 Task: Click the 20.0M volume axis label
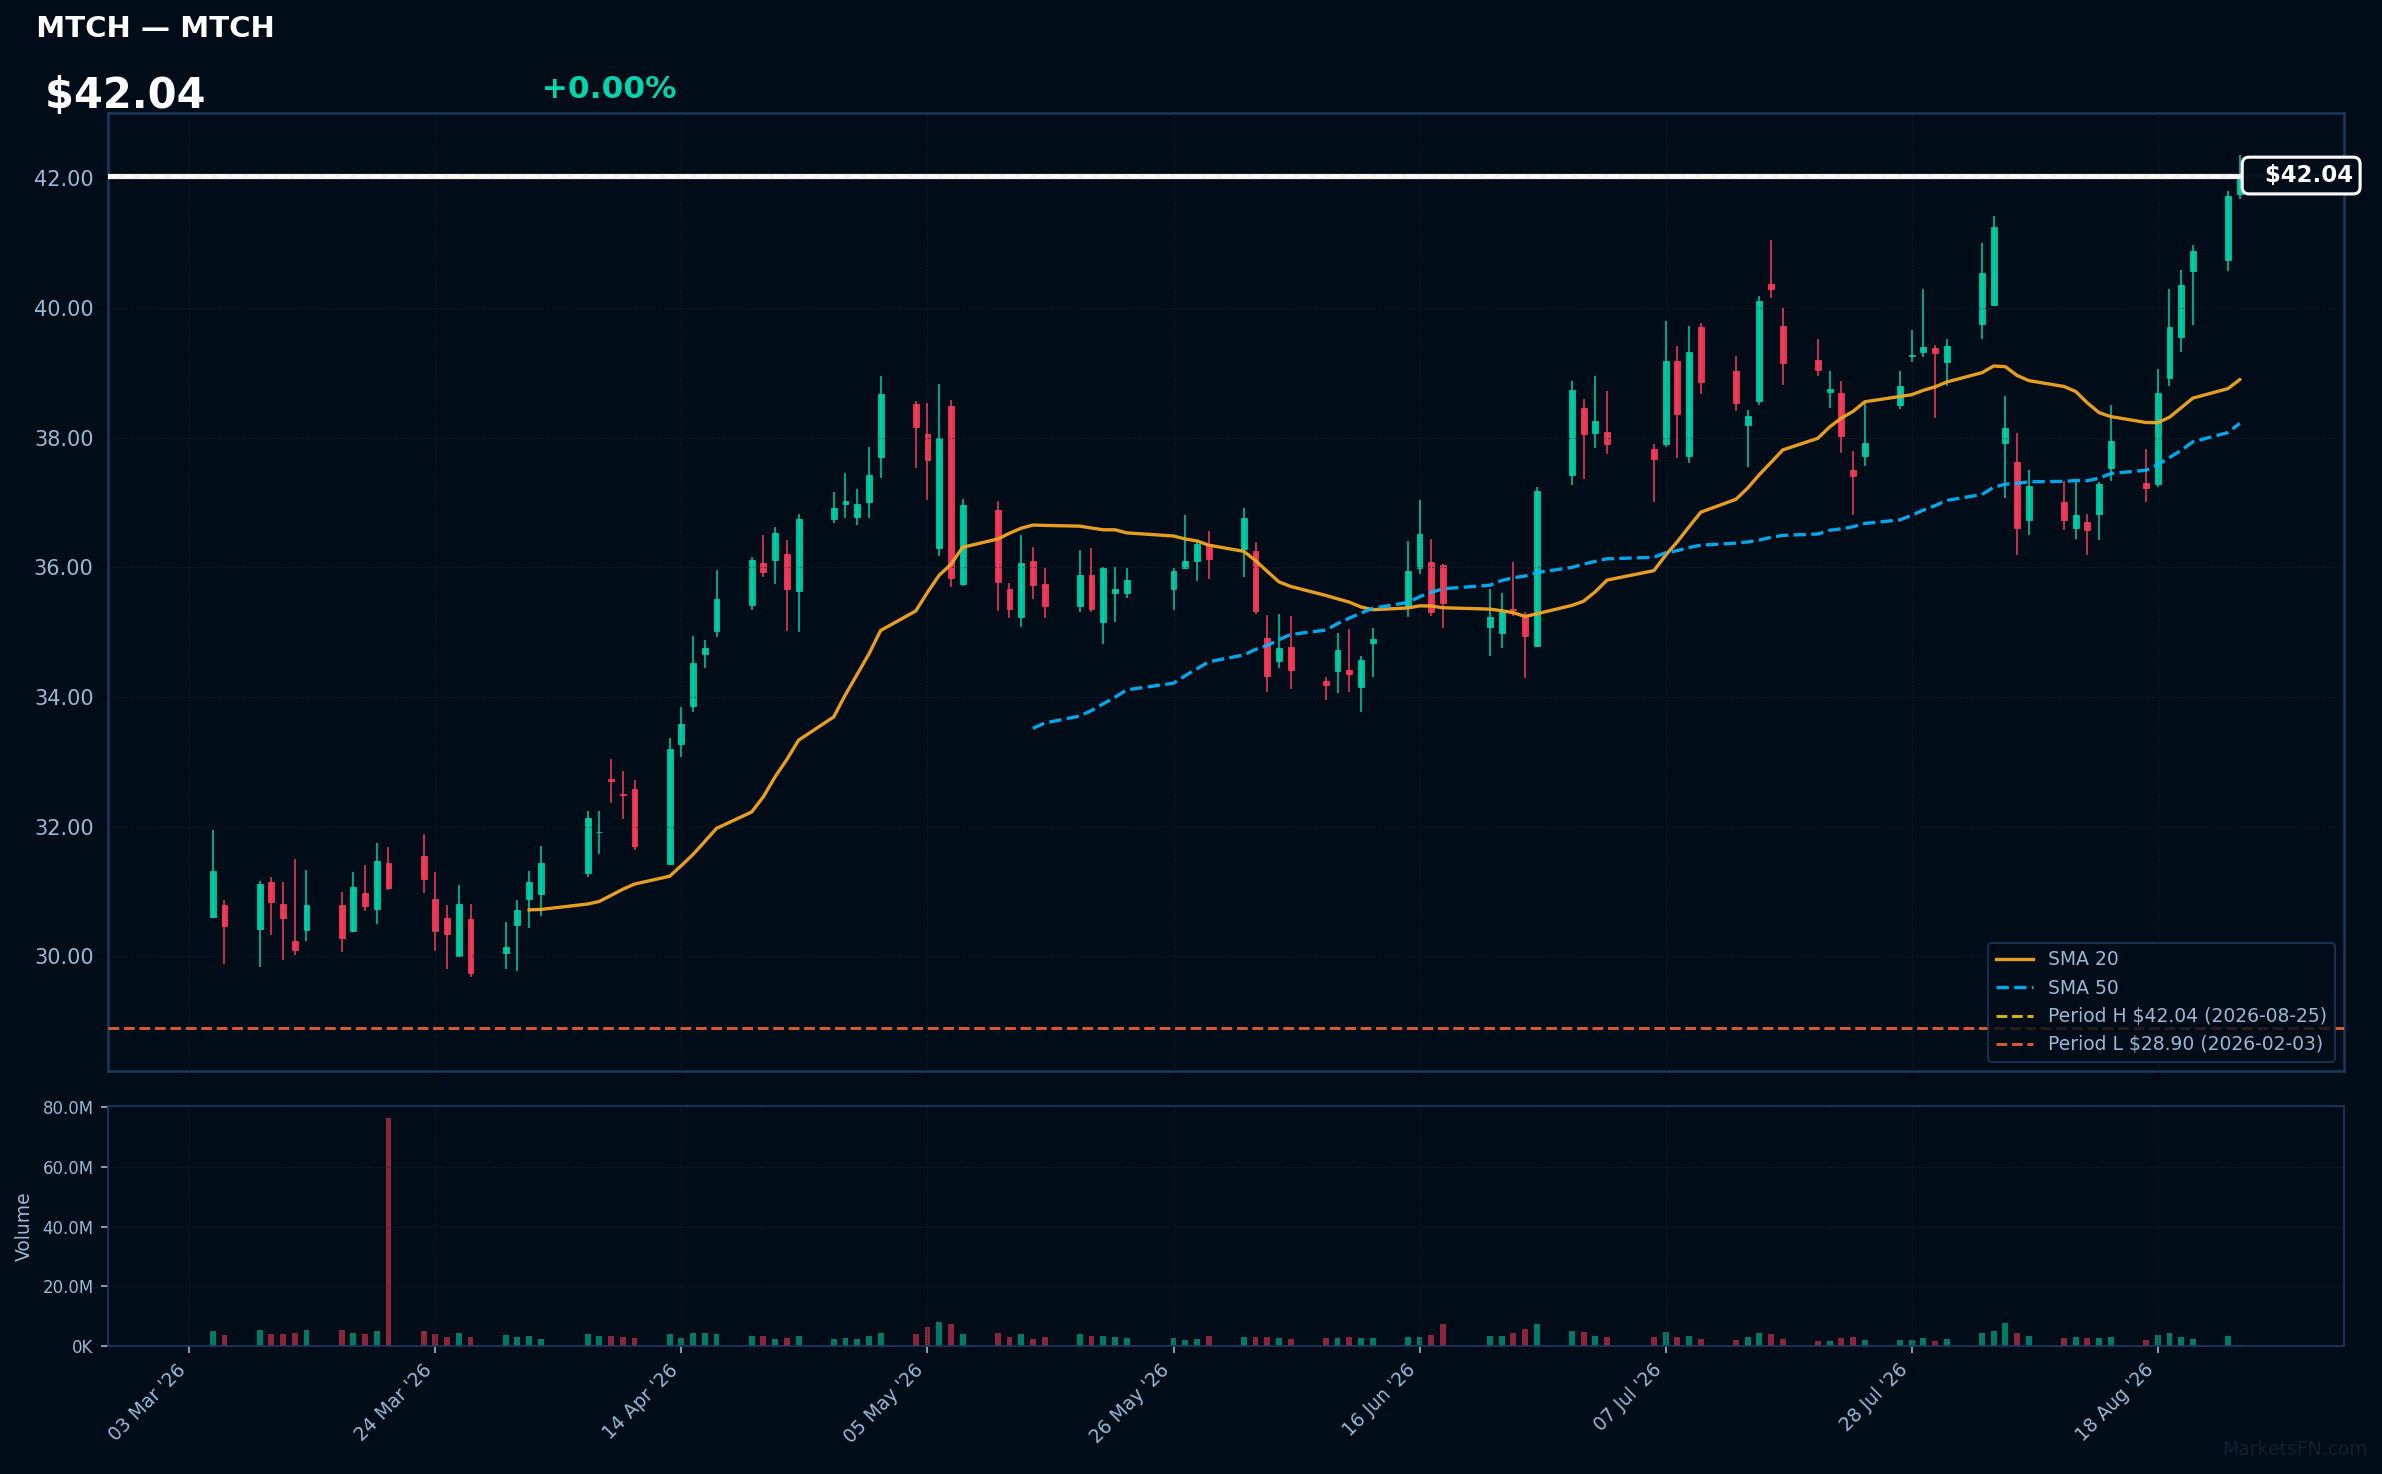(68, 1286)
